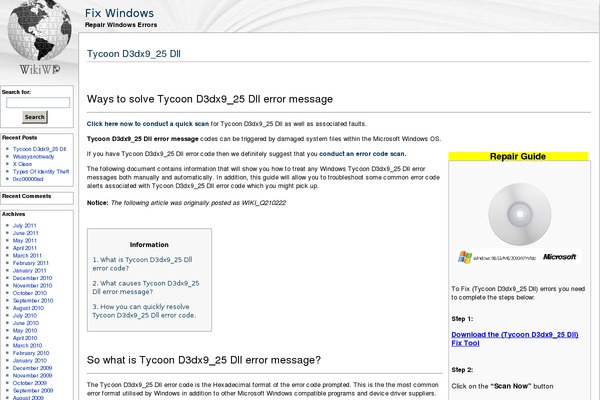This screenshot has width=600, height=400.
Task: Jump to 'How you can quickly resolve' section
Action: click(144, 311)
